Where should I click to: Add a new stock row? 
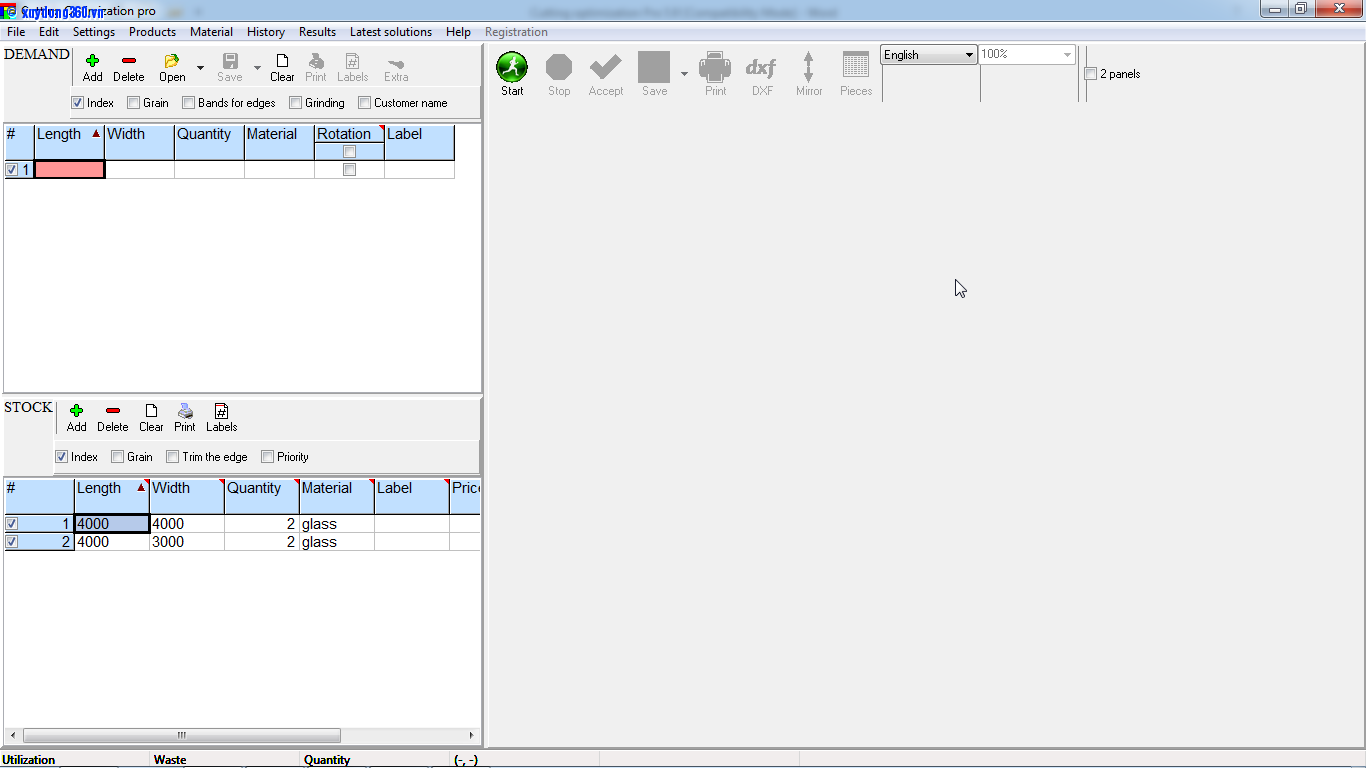pos(76,417)
